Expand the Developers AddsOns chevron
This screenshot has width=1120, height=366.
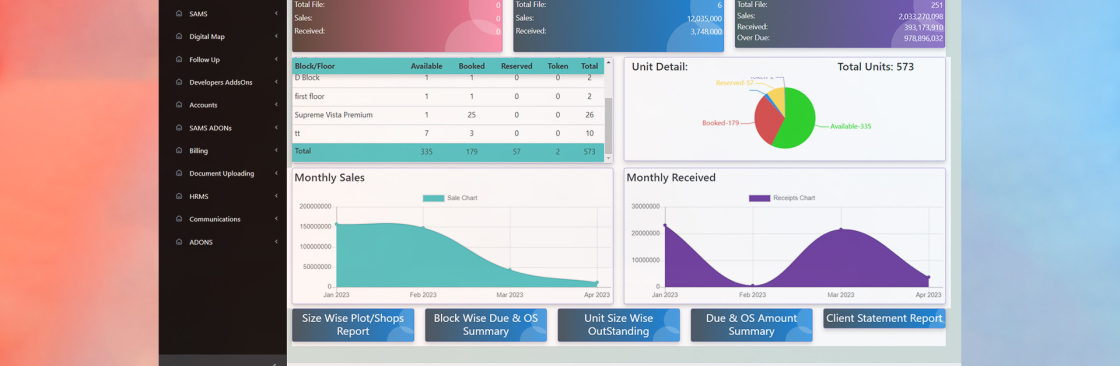pyautogui.click(x=276, y=82)
